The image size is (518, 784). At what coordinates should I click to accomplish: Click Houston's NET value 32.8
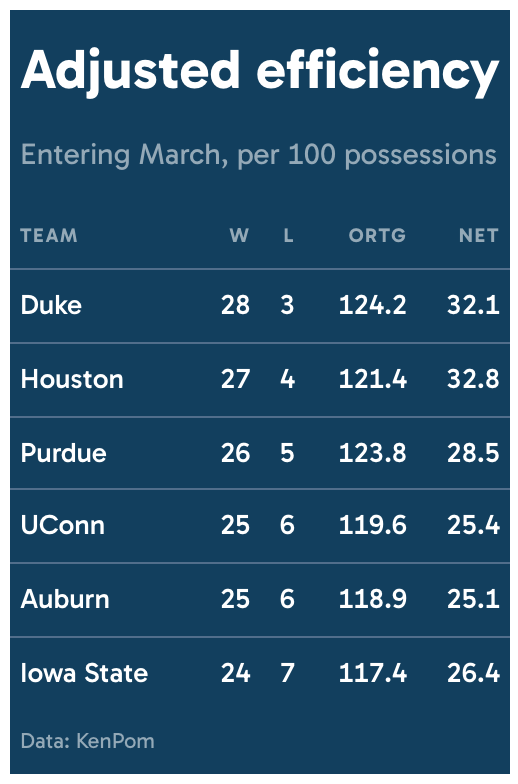pos(473,379)
